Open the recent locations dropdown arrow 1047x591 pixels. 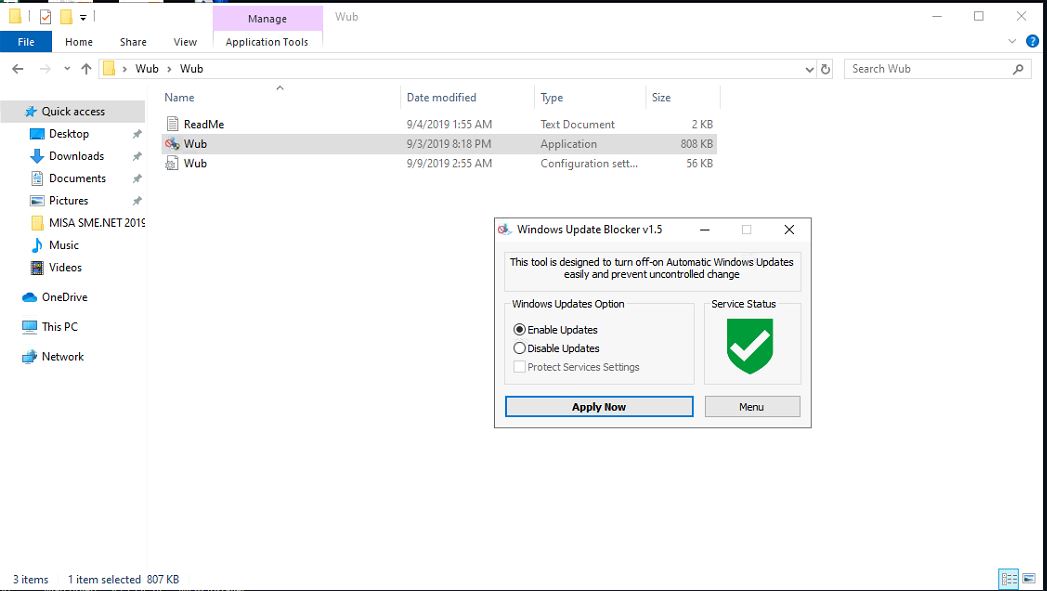pos(67,69)
